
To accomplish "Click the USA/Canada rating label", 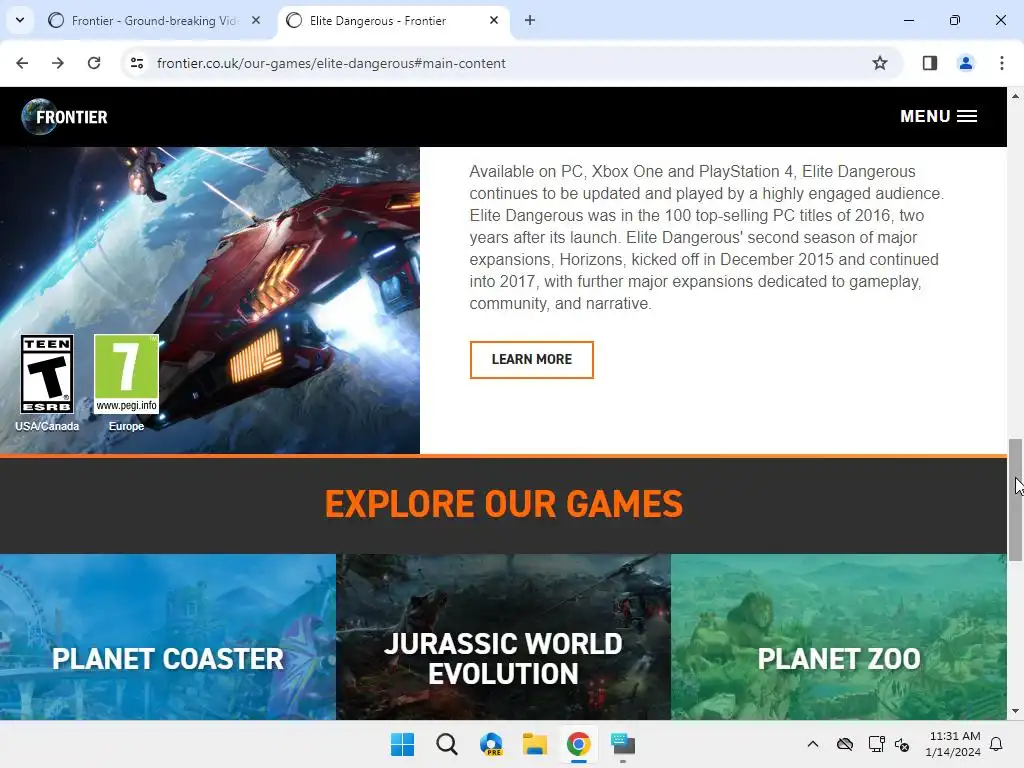I will [47, 426].
